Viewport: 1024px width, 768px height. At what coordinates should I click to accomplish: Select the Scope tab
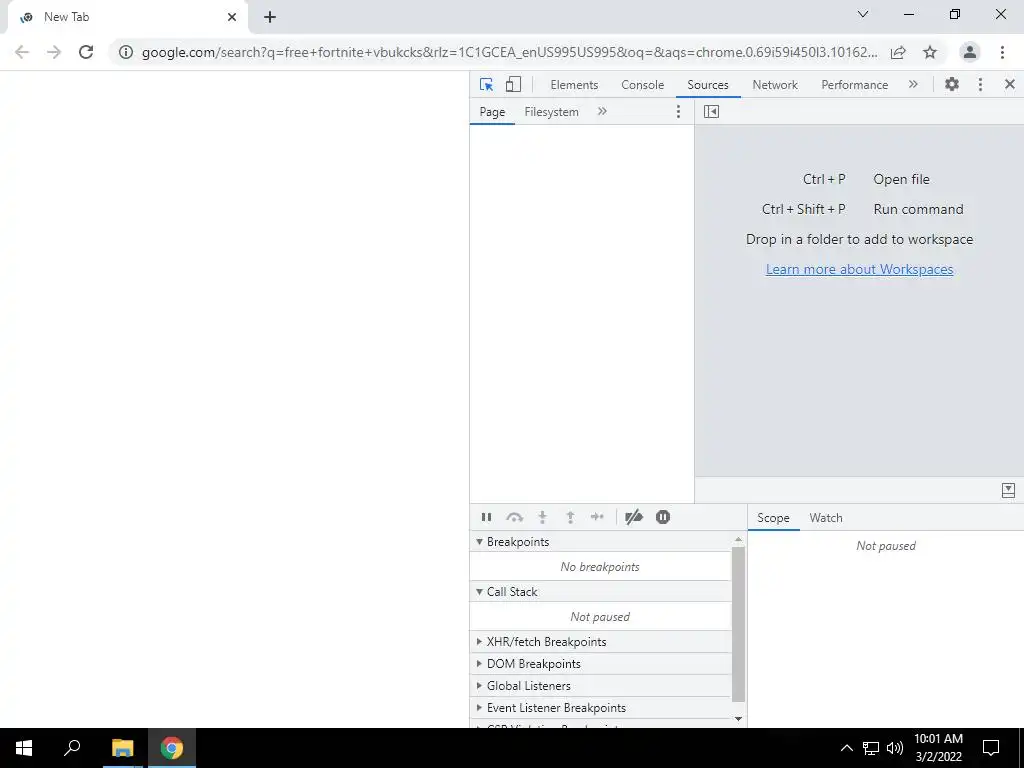click(x=773, y=518)
